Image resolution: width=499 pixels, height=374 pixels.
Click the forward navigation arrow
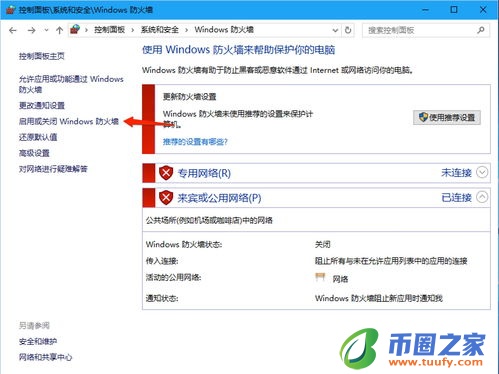[x=32, y=31]
